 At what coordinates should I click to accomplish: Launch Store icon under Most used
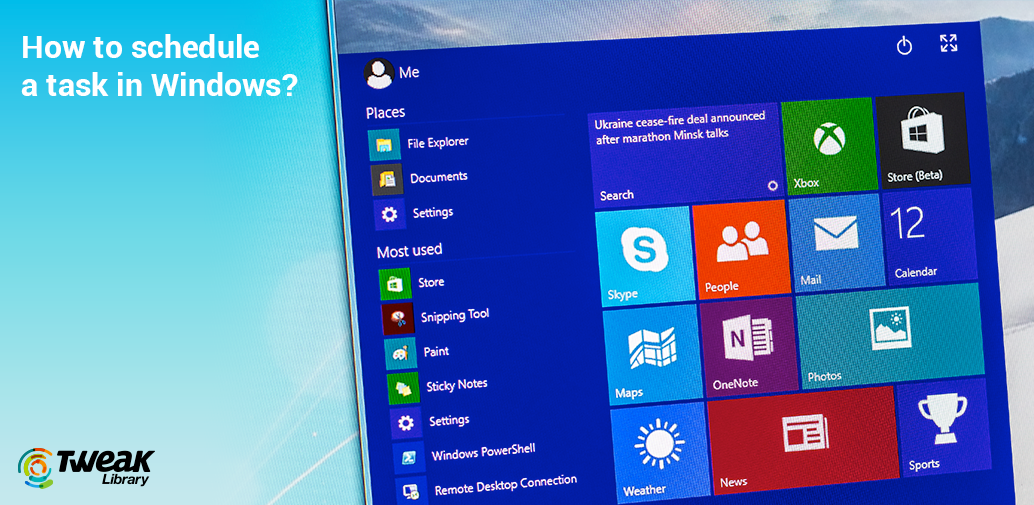click(395, 284)
